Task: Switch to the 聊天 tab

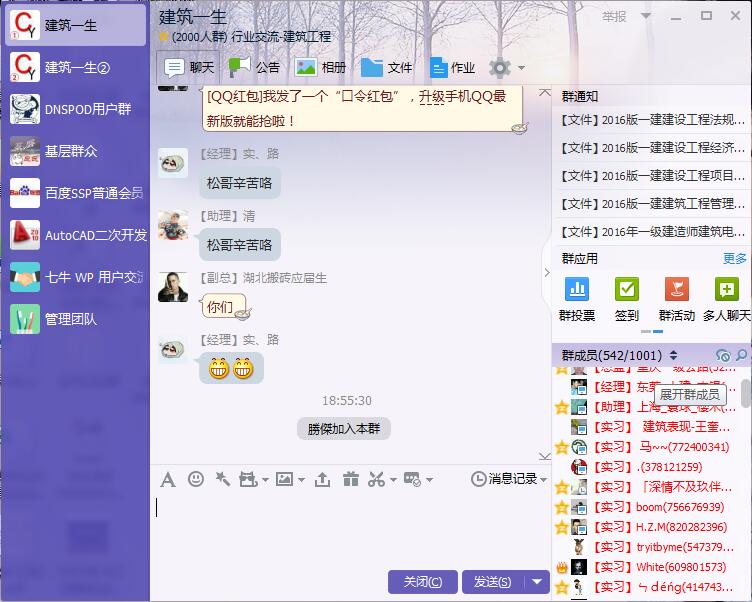Action: point(188,67)
